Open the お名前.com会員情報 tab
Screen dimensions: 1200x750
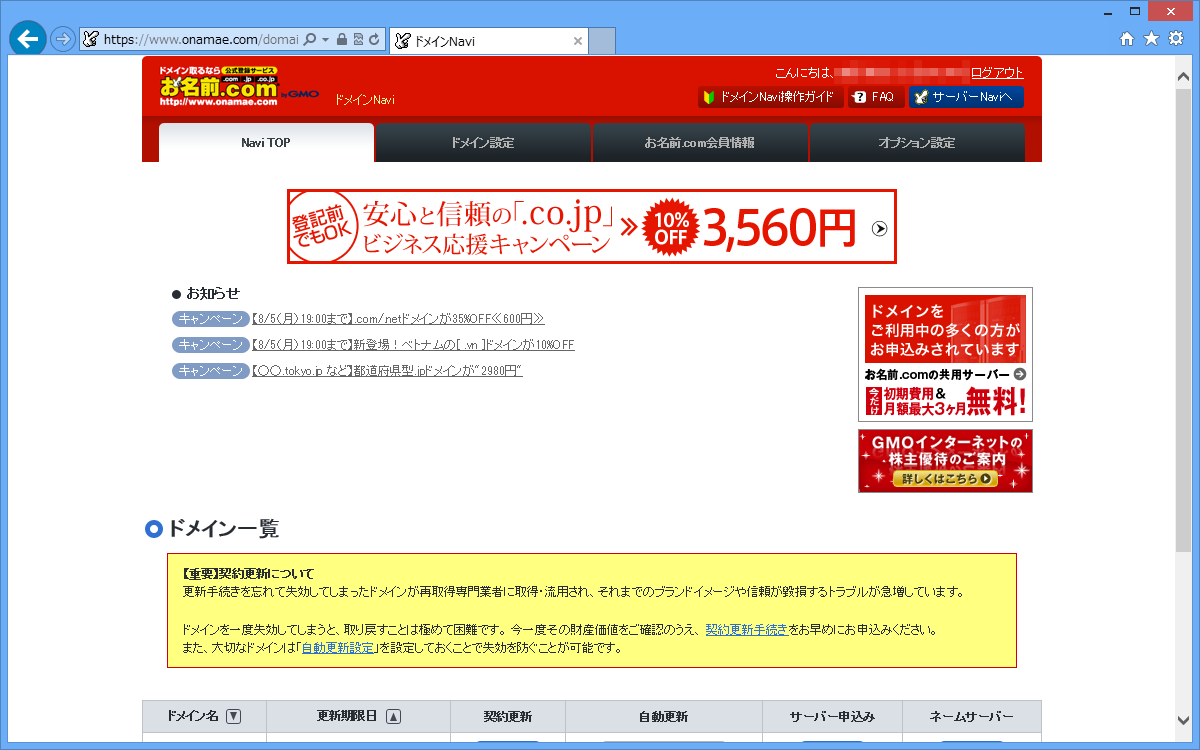click(x=700, y=142)
